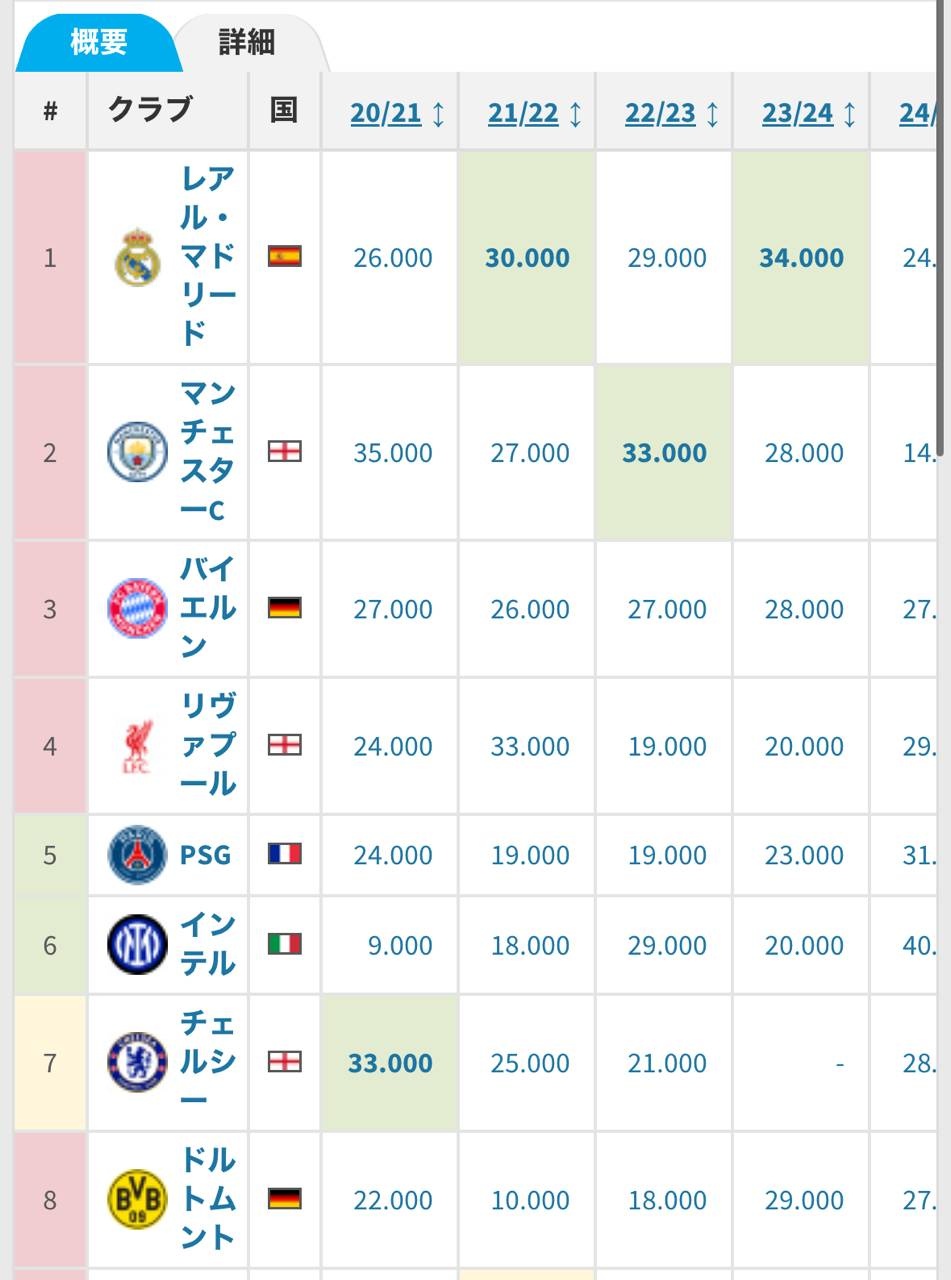Click the Spain flag in Real Madrid's row
Viewport: 951px width, 1280px height.
(285, 257)
